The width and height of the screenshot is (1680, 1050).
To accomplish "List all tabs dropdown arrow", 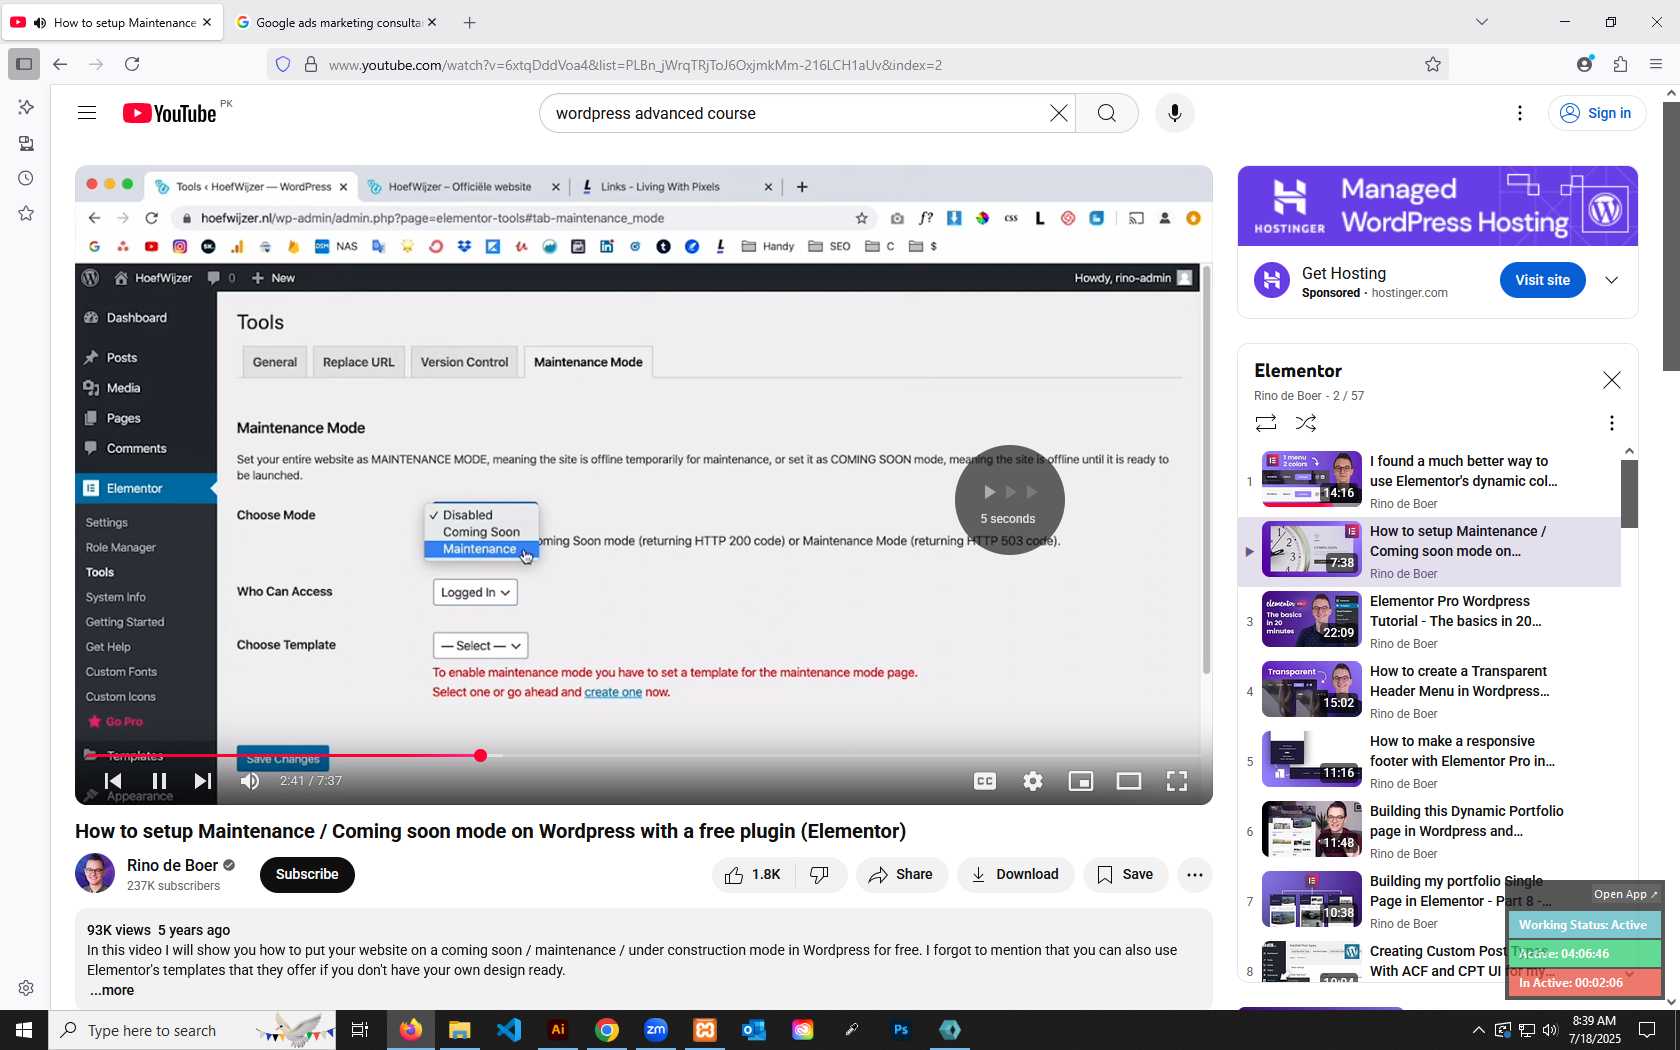I will [x=1482, y=22].
